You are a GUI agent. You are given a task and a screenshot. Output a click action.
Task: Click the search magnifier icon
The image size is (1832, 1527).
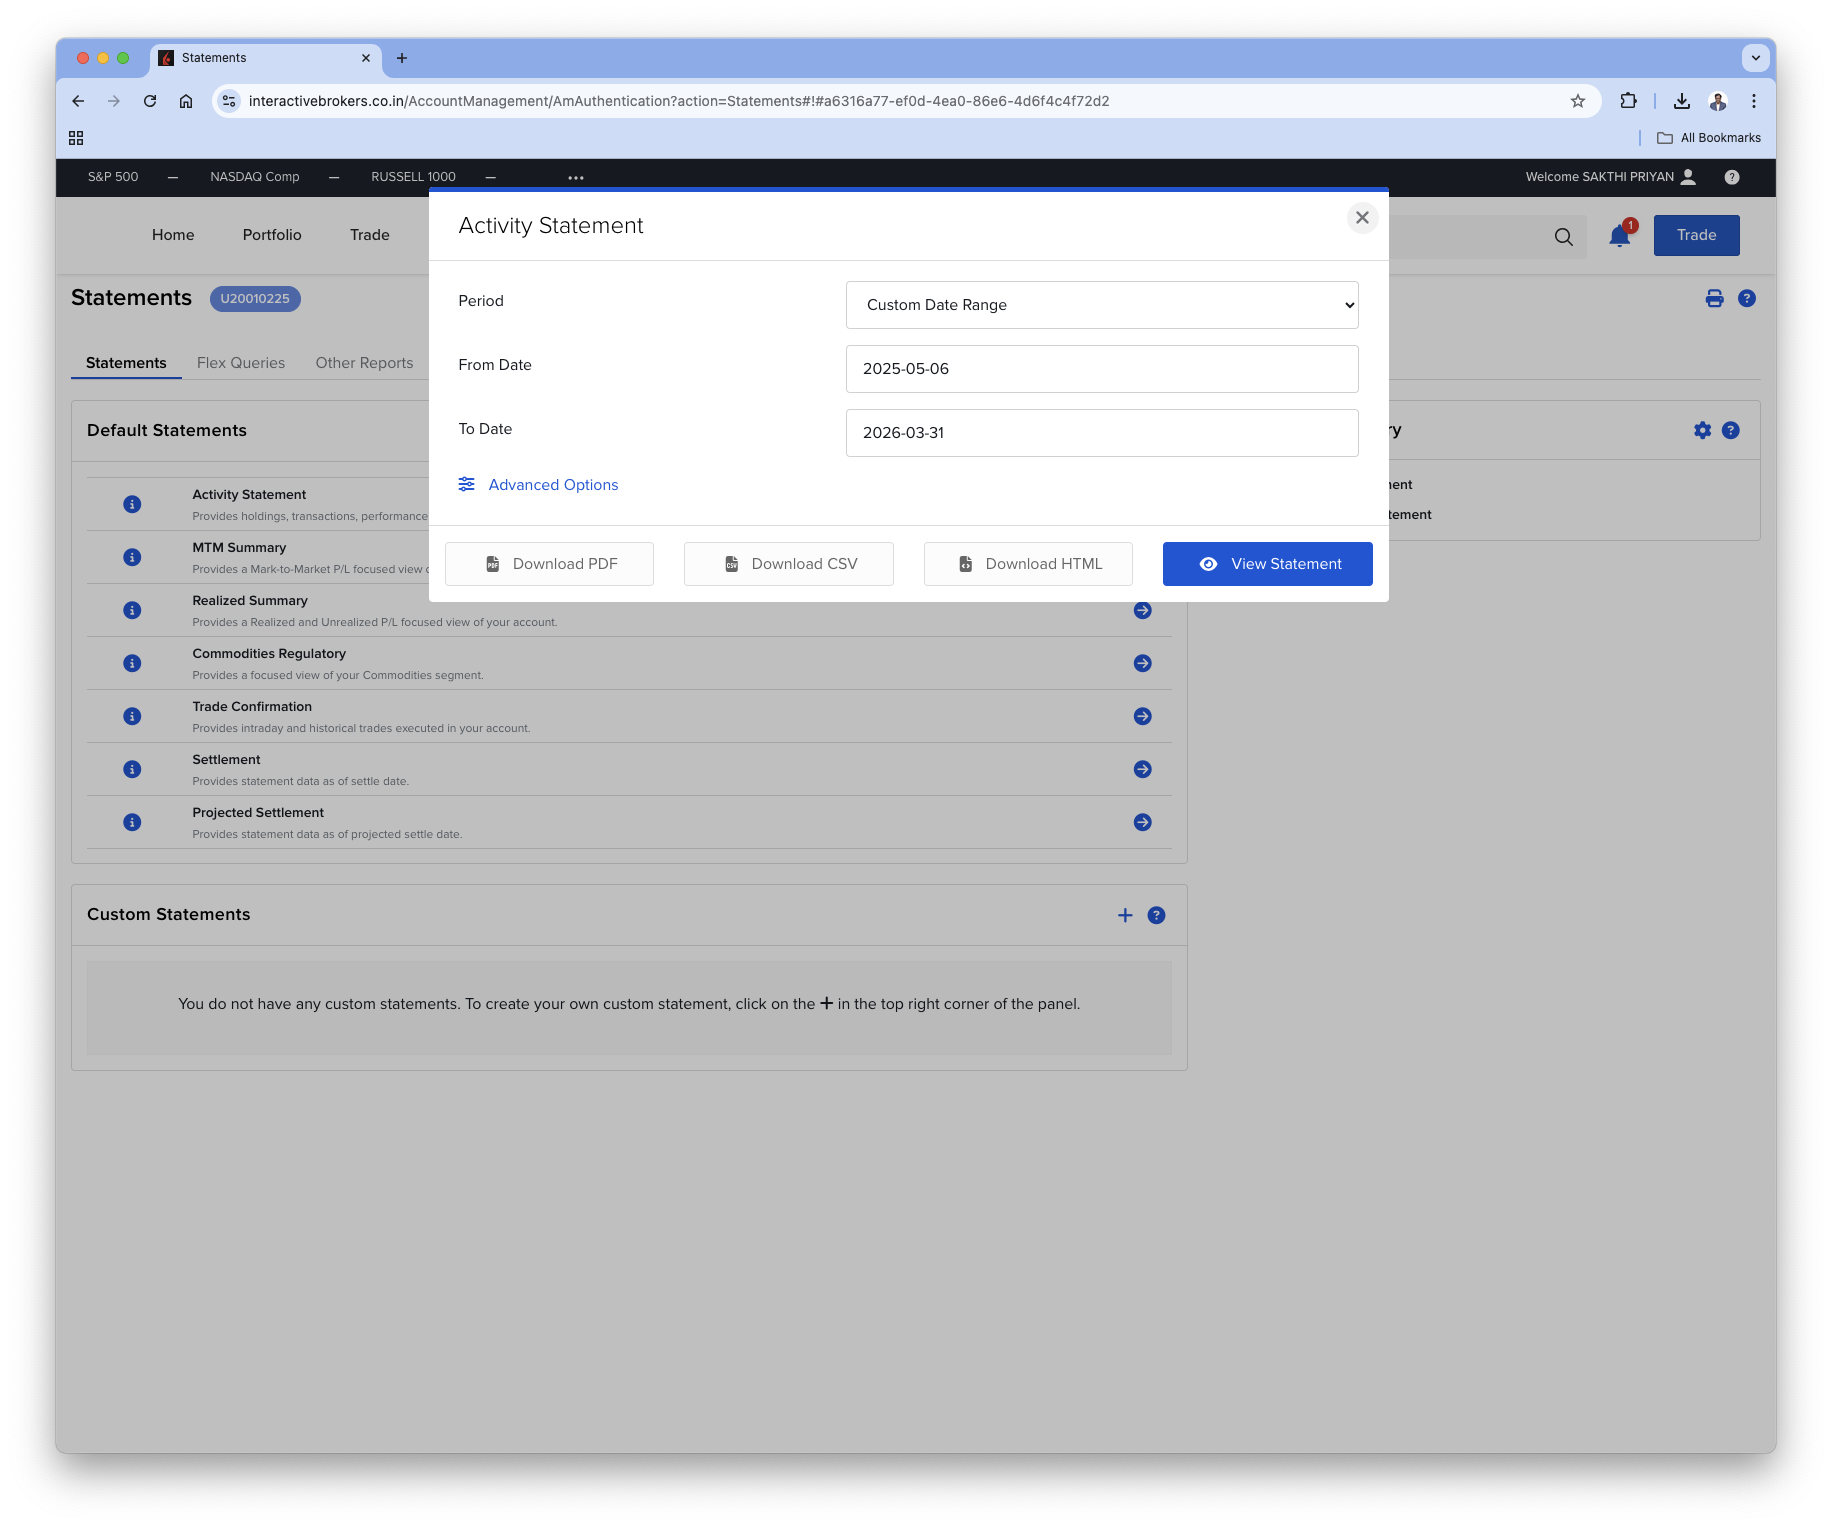coord(1562,237)
